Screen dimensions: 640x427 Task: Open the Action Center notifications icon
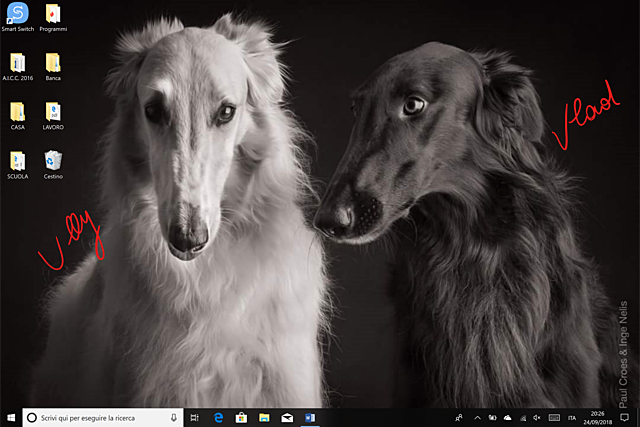(624, 418)
